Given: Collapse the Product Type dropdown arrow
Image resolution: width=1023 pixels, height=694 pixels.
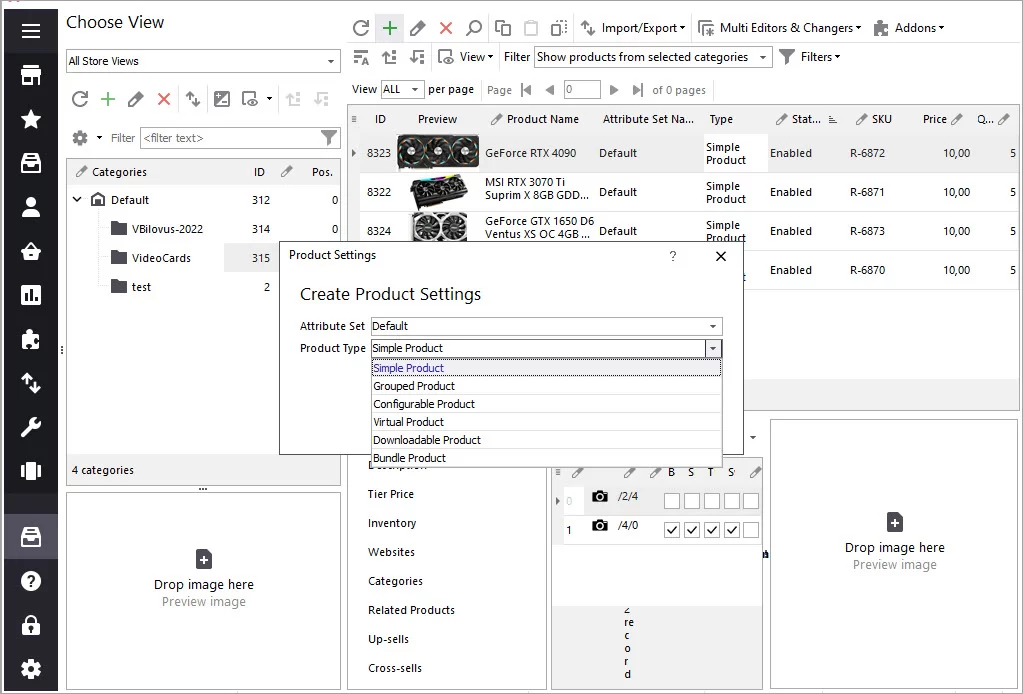Looking at the screenshot, I should [x=713, y=348].
